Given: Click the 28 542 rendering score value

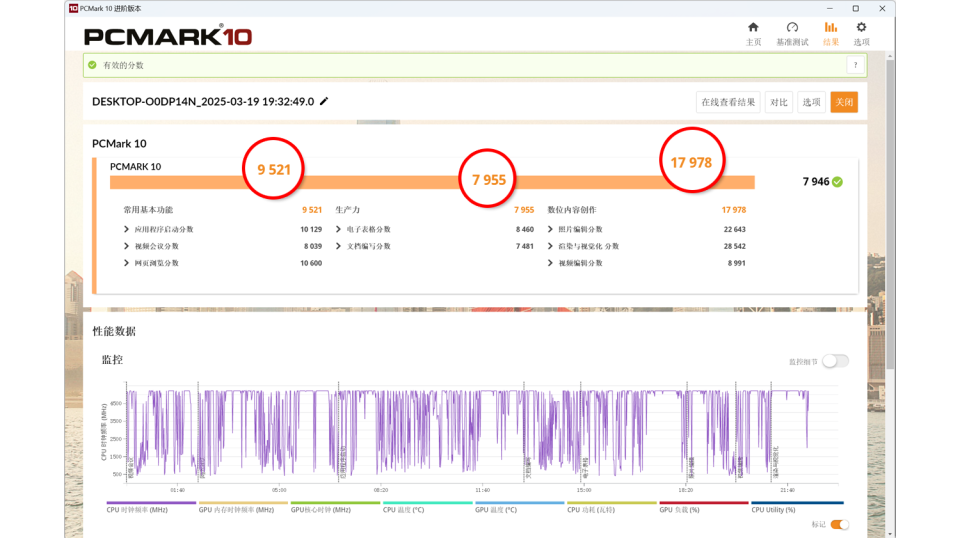Looking at the screenshot, I should coord(735,246).
